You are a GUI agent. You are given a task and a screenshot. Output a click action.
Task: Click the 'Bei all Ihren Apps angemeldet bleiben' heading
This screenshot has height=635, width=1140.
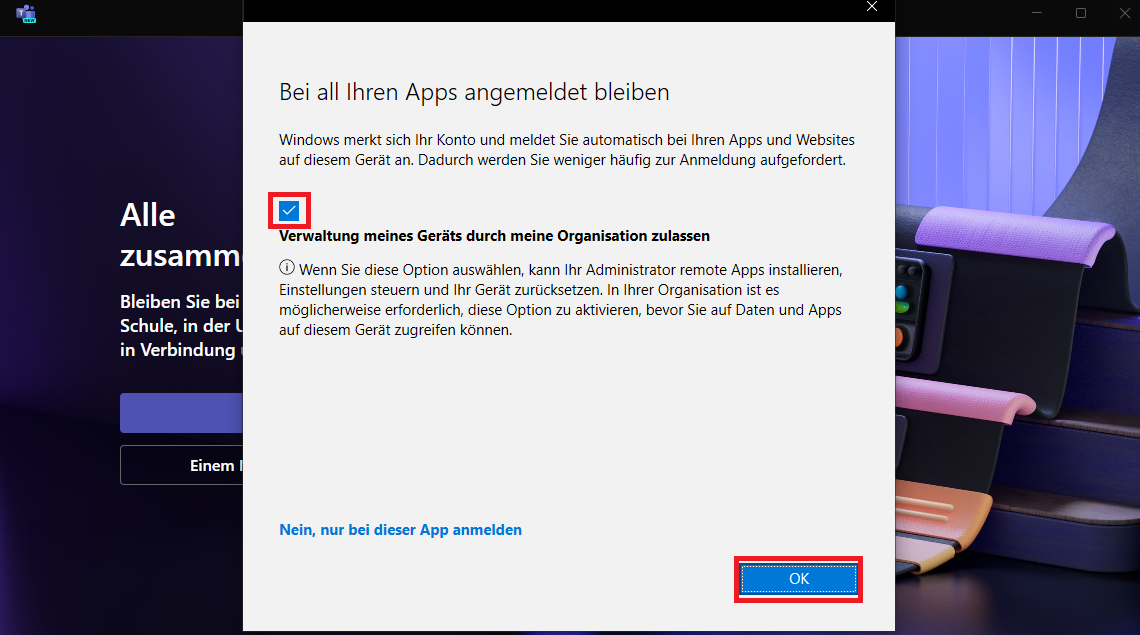pyautogui.click(x=474, y=93)
